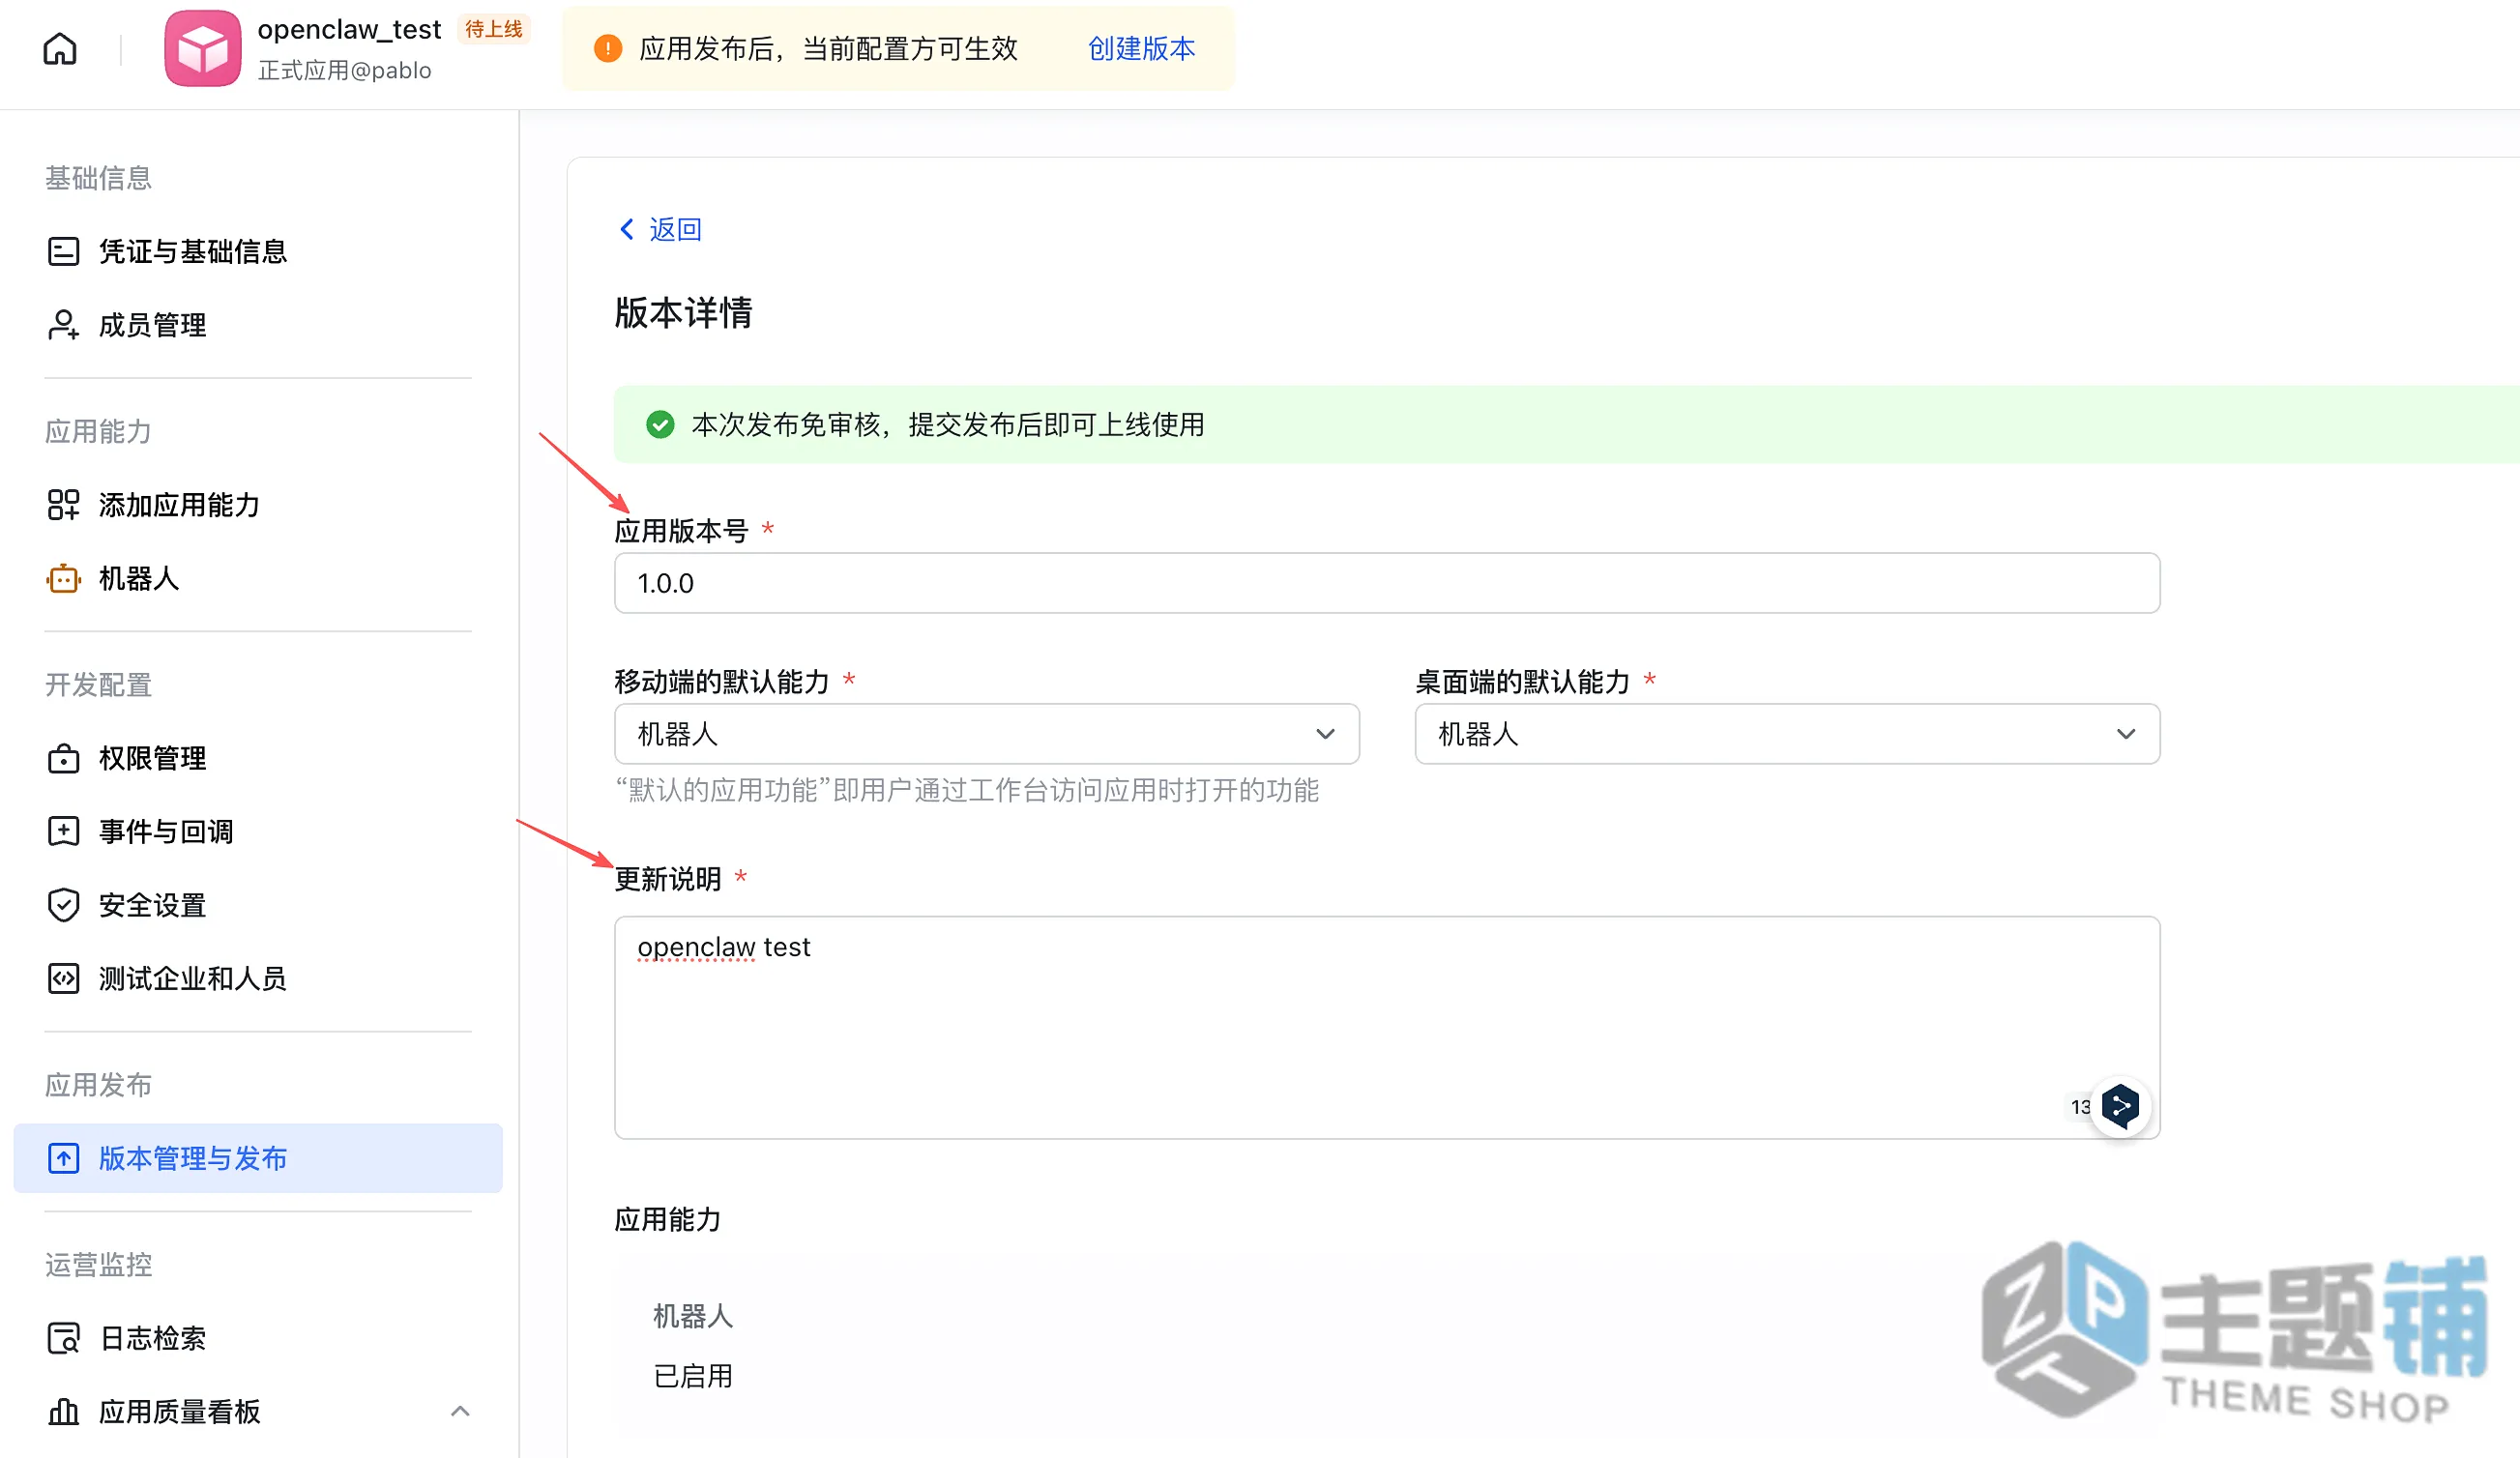Click the 成员管理 person icon
This screenshot has height=1458, width=2520.
tap(63, 325)
